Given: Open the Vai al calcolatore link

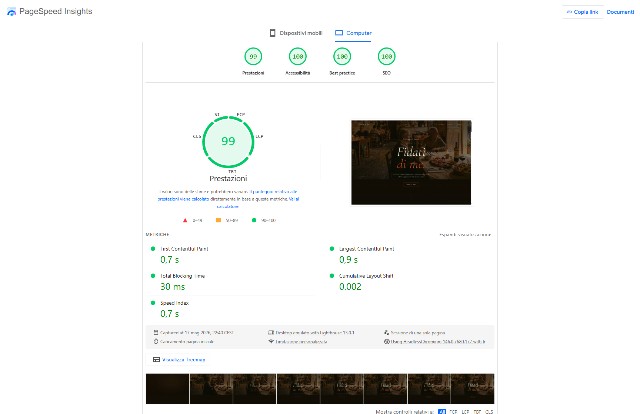Looking at the screenshot, I should 258,203.
